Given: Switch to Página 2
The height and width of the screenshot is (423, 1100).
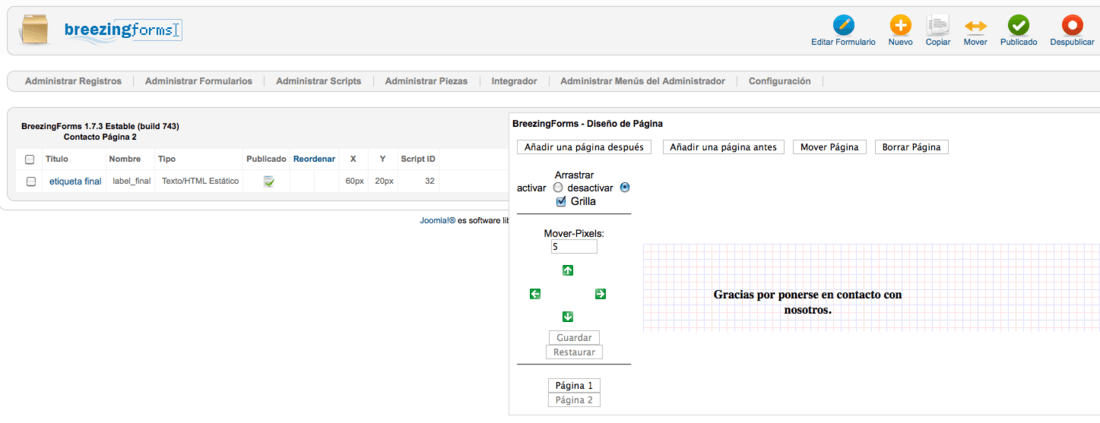Looking at the screenshot, I should (x=574, y=400).
